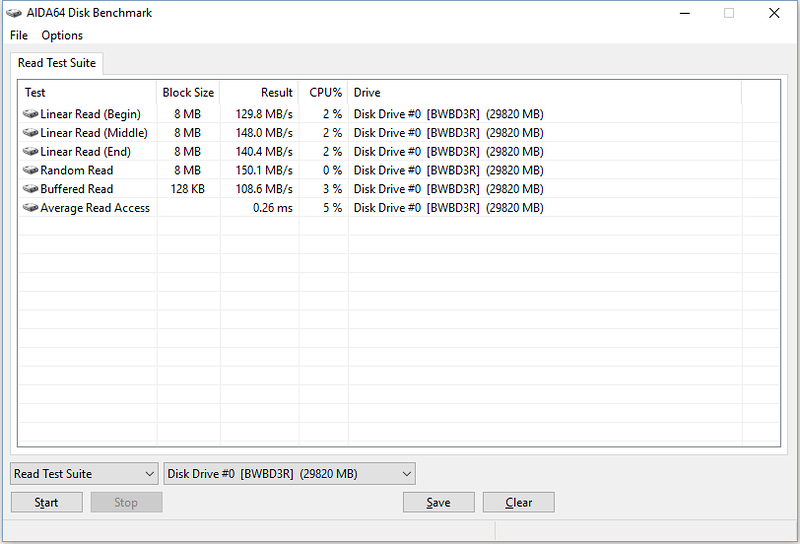Click the Result column header

(259, 92)
